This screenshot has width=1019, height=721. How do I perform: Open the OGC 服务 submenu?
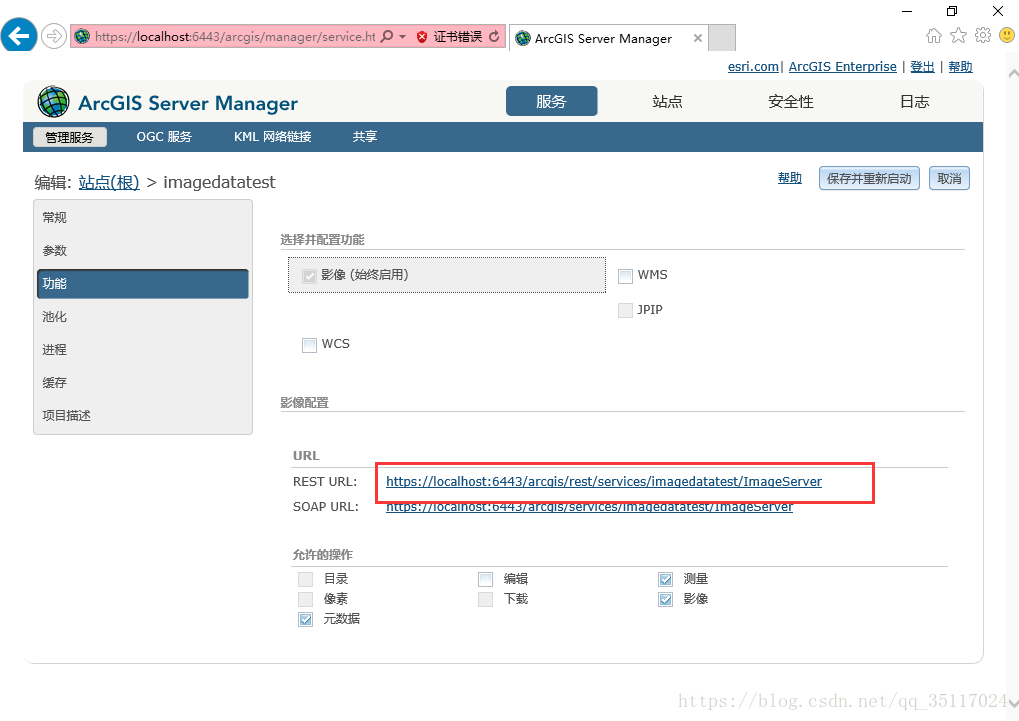point(164,137)
